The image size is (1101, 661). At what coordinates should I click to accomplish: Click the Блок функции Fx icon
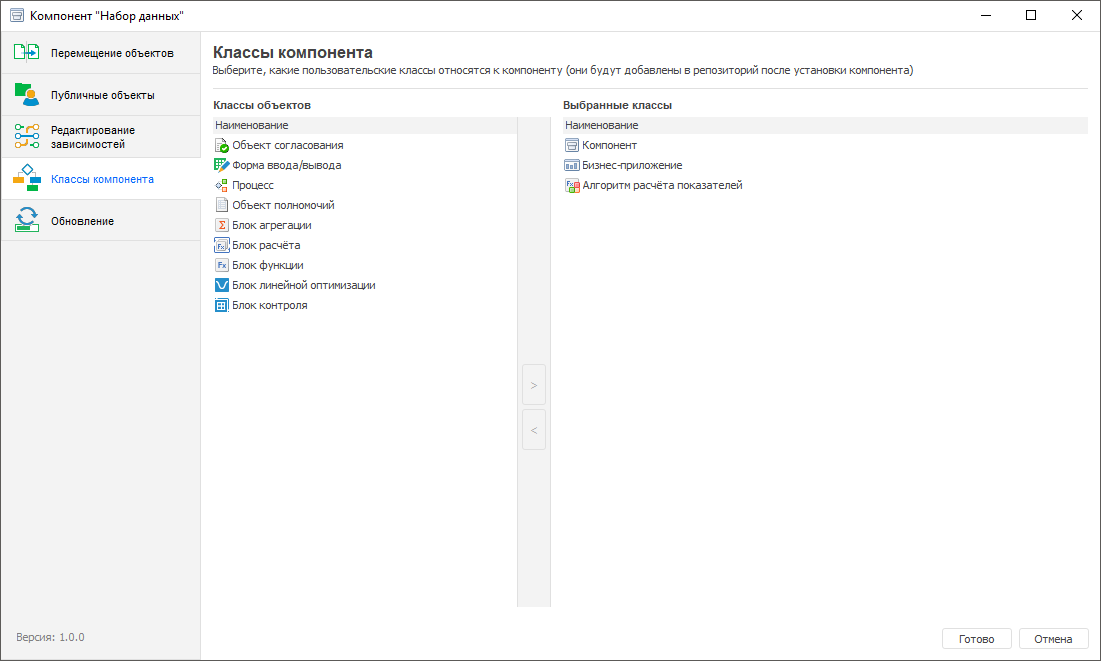[222, 266]
